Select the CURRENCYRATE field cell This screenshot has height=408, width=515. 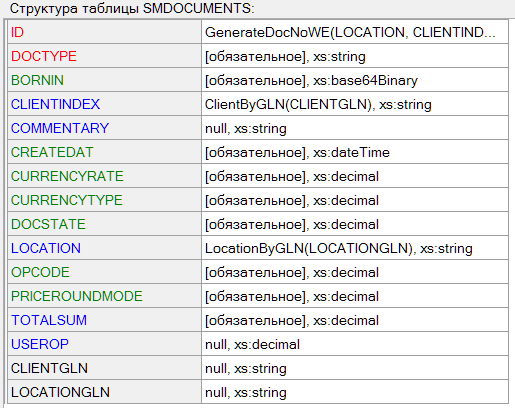pos(104,176)
